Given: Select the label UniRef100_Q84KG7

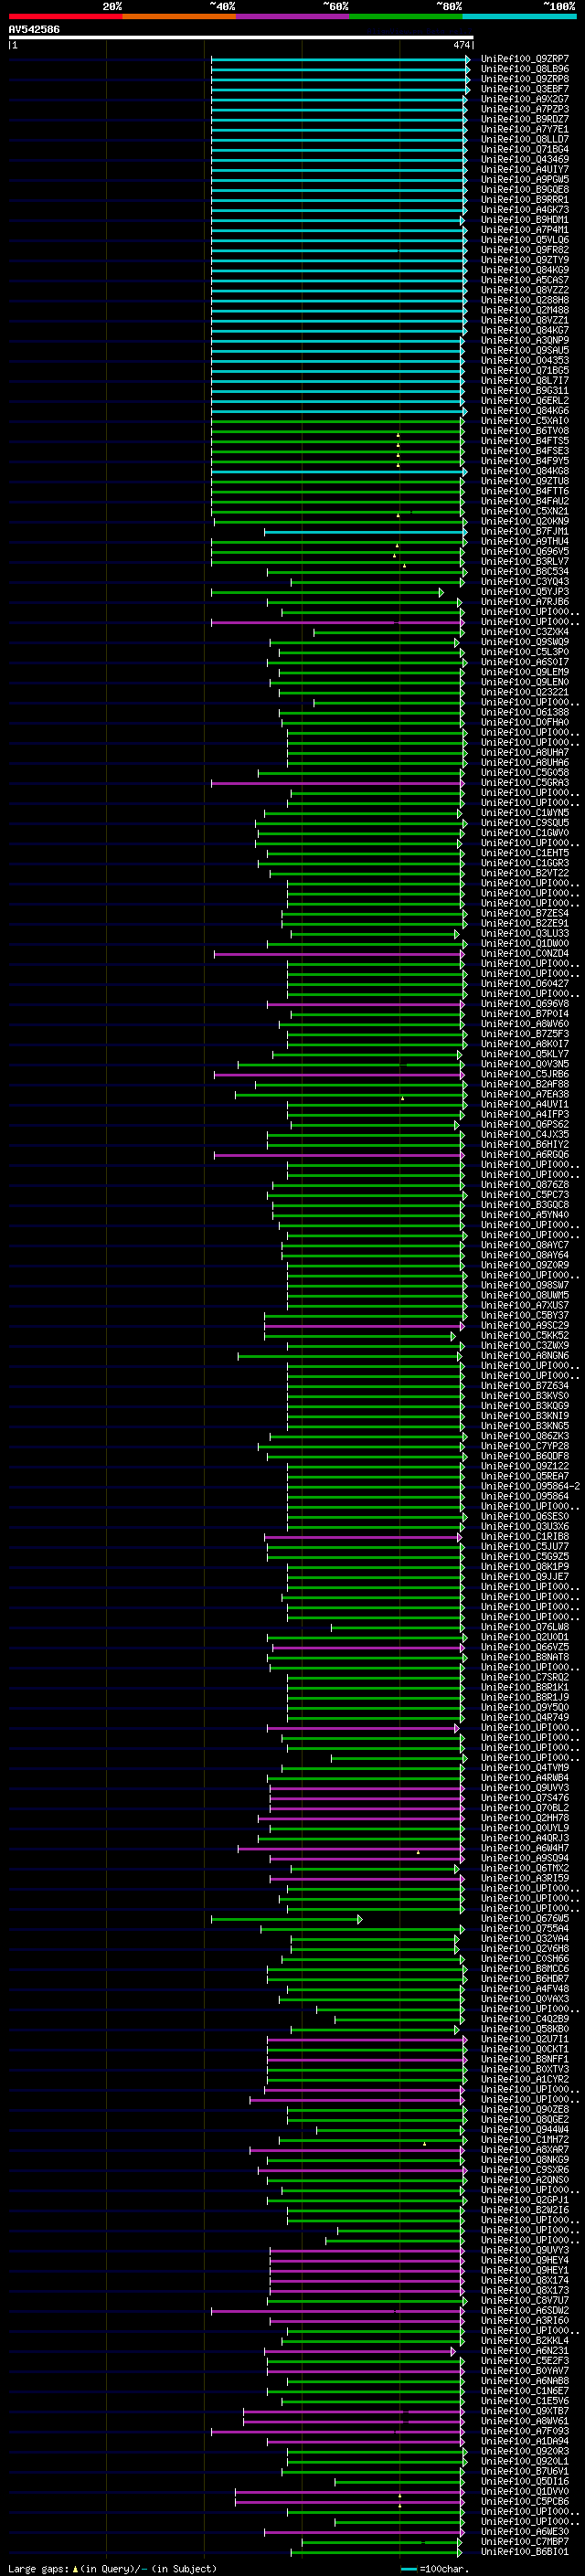Looking at the screenshot, I should (525, 330).
